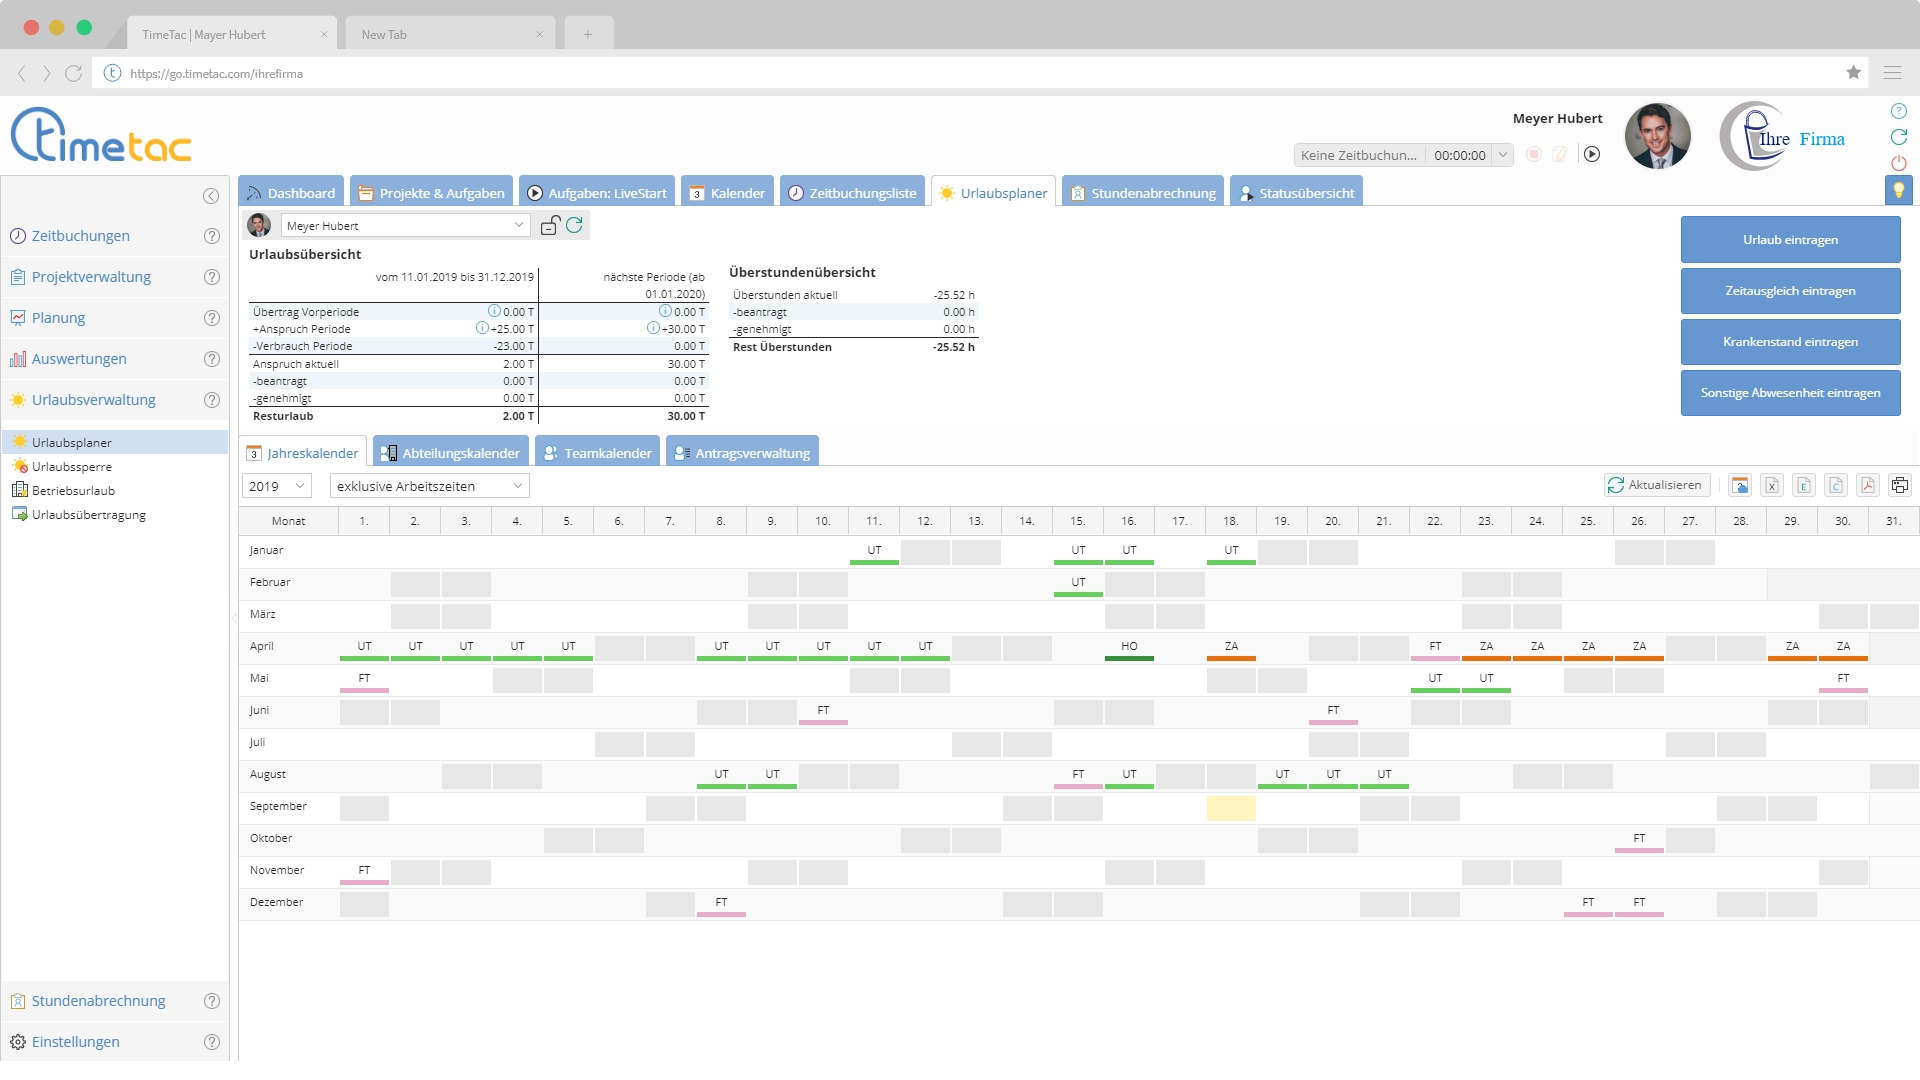1920x1080 pixels.
Task: Toggle the CSV export file icon
Action: click(1835, 485)
